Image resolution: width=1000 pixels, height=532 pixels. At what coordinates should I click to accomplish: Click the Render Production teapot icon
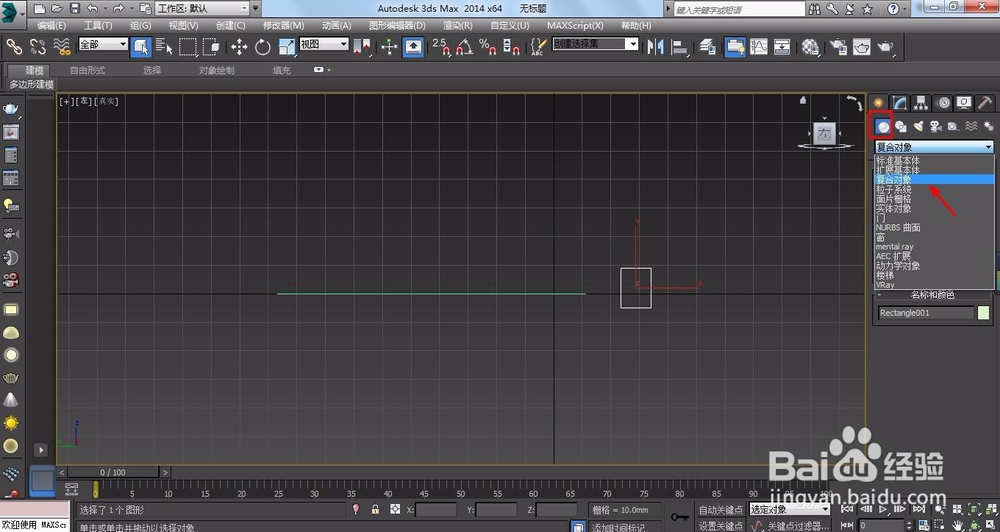click(x=886, y=47)
